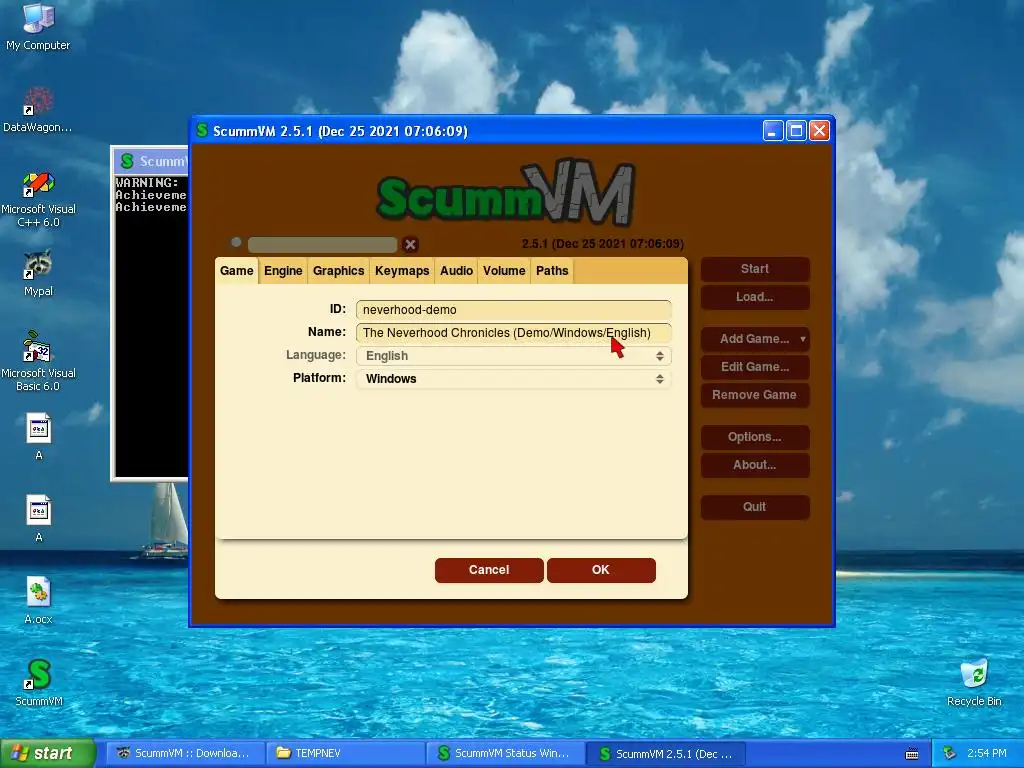Select the Game tab
The image size is (1024, 768).
(x=236, y=270)
